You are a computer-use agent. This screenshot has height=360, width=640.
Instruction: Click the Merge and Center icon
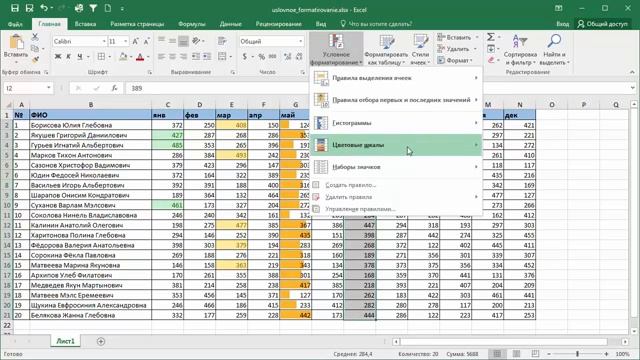coord(222,57)
